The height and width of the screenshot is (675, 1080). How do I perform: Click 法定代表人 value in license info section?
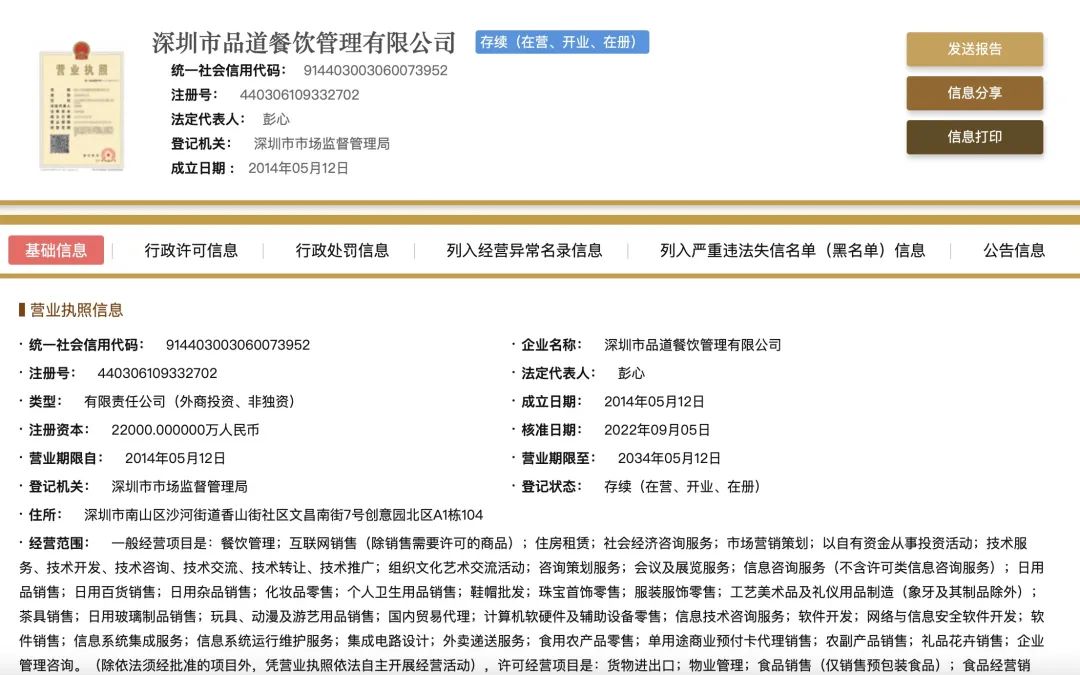(x=632, y=373)
